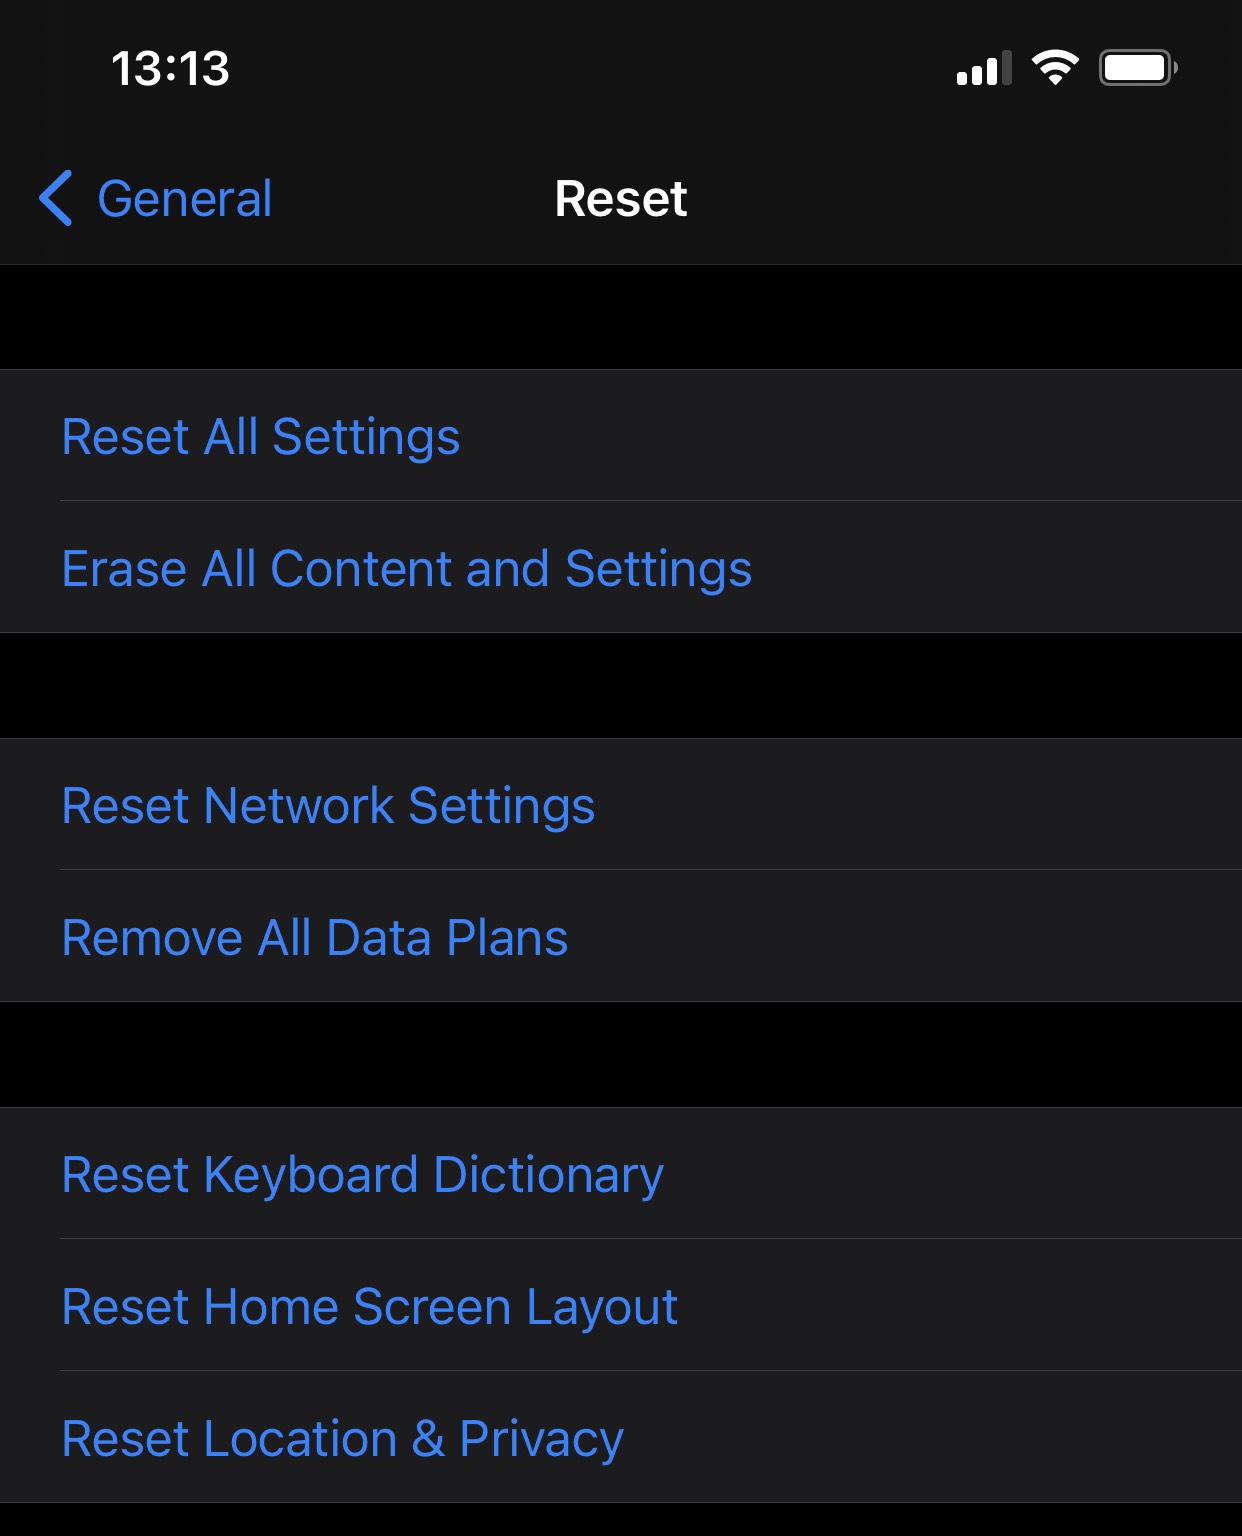
Task: Tap the black gap above Reset Network Settings
Action: 621,686
